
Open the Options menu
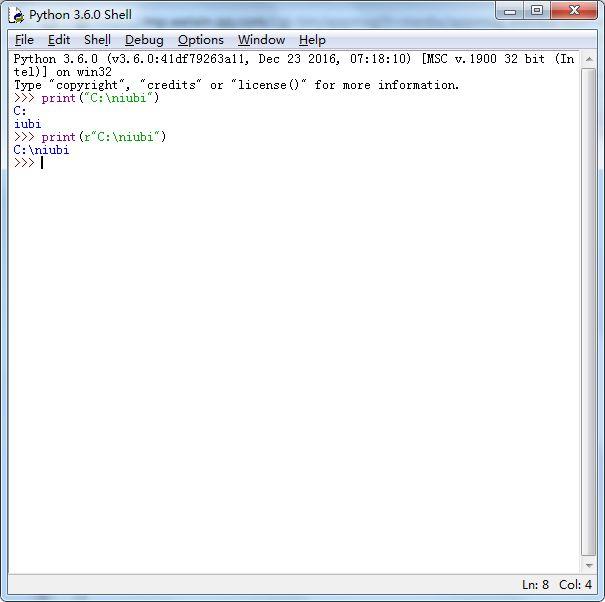coord(201,40)
